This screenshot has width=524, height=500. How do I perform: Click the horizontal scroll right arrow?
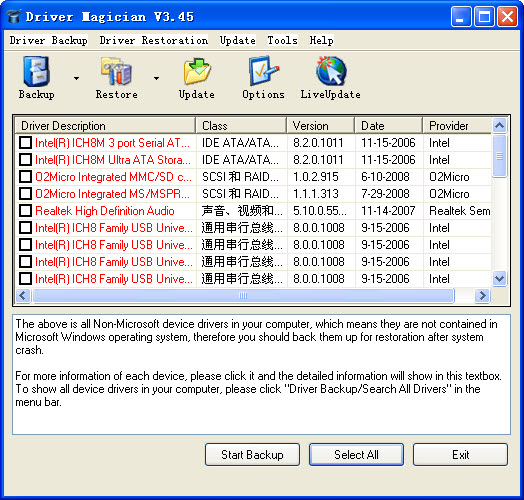point(482,295)
